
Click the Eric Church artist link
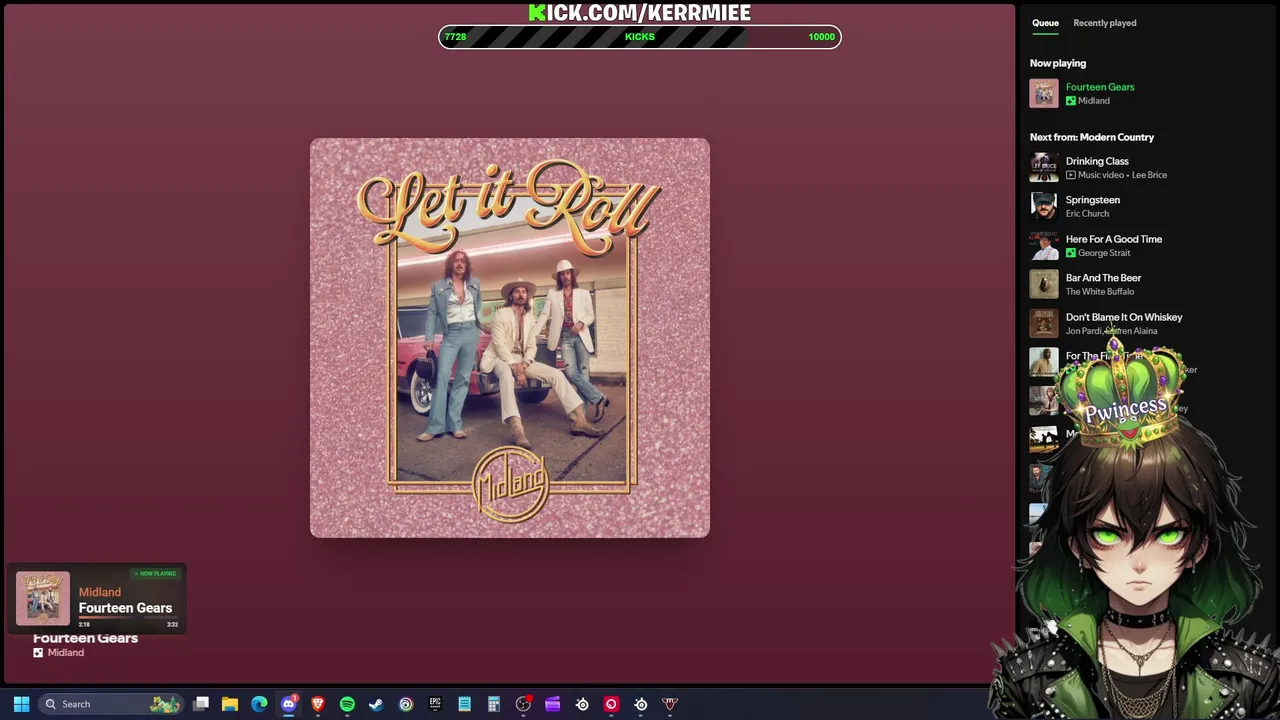[x=1087, y=214]
